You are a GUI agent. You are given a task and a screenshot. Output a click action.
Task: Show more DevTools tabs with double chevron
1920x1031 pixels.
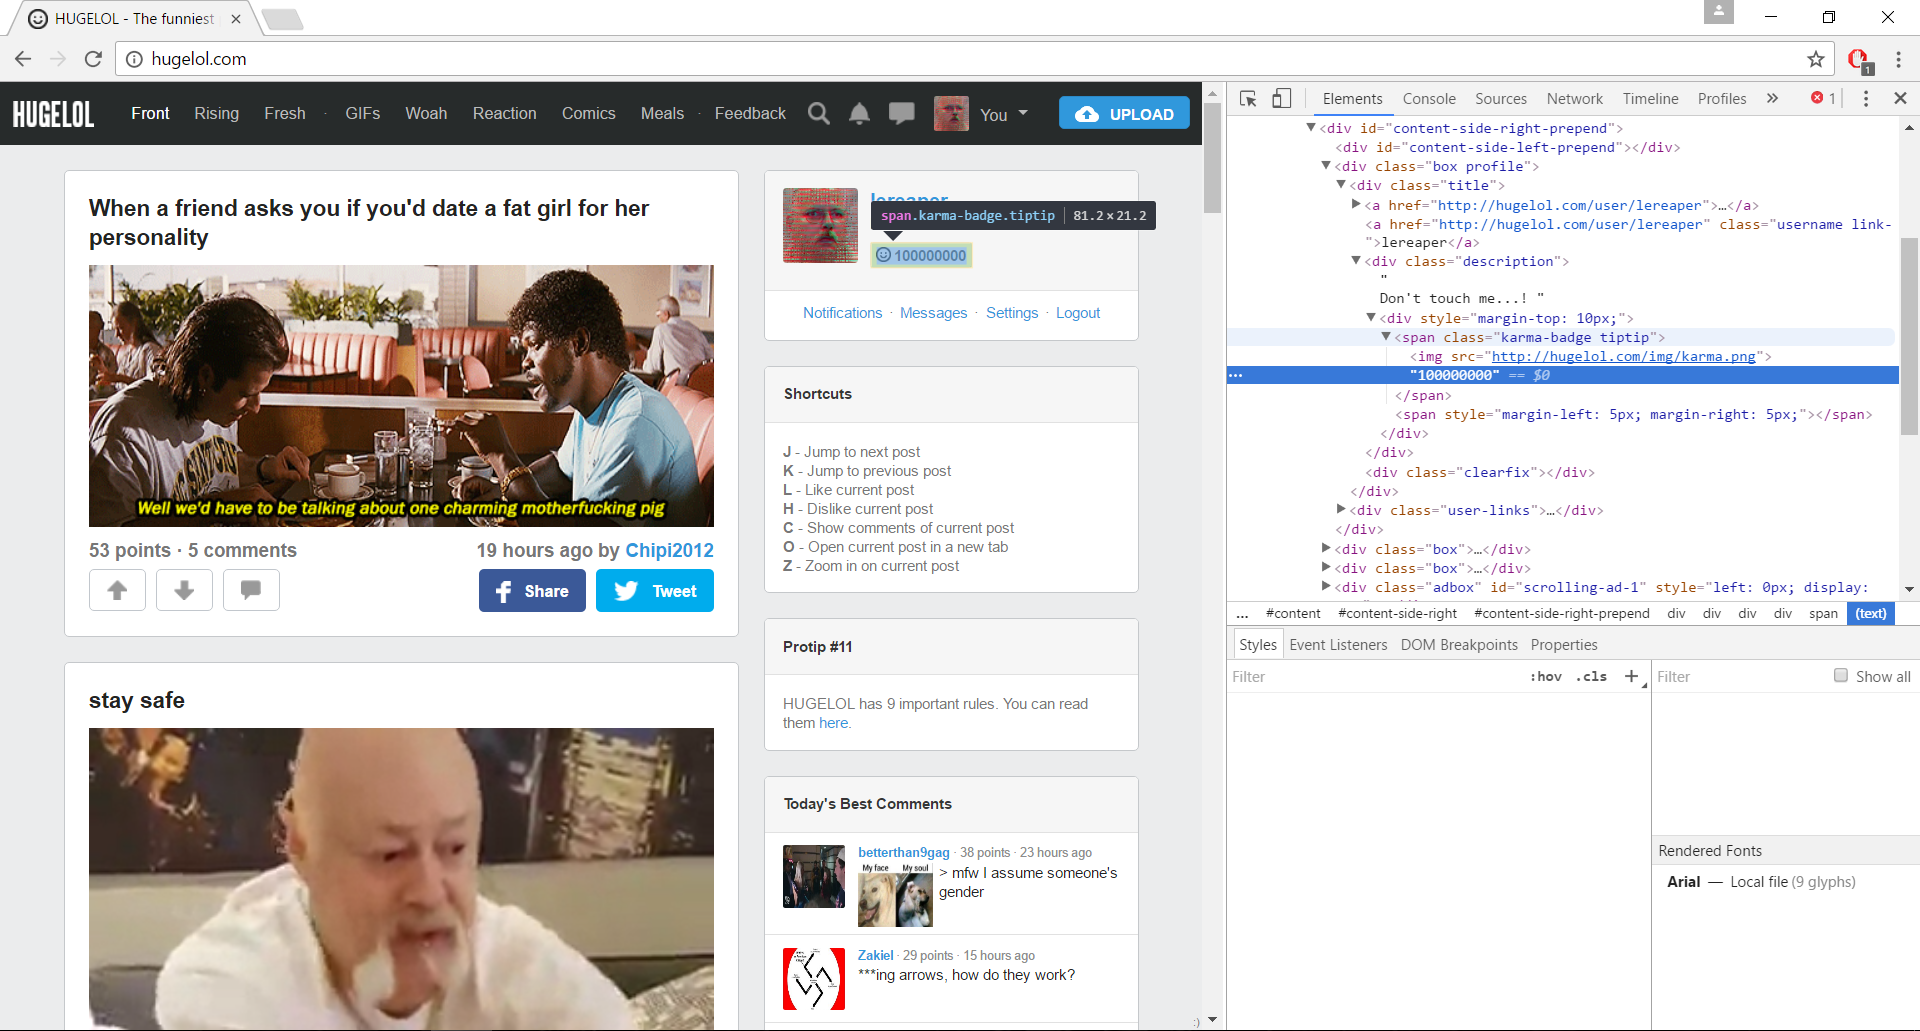(1772, 98)
